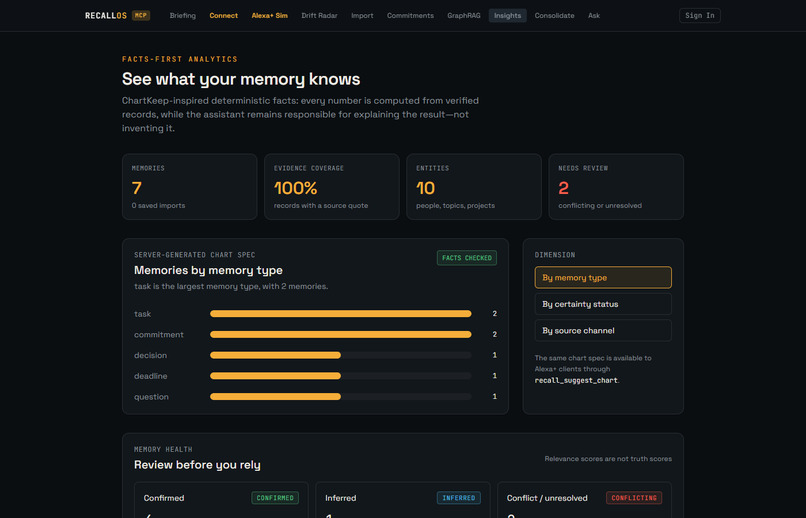
Task: Click the 'question' row label
Action: point(151,397)
